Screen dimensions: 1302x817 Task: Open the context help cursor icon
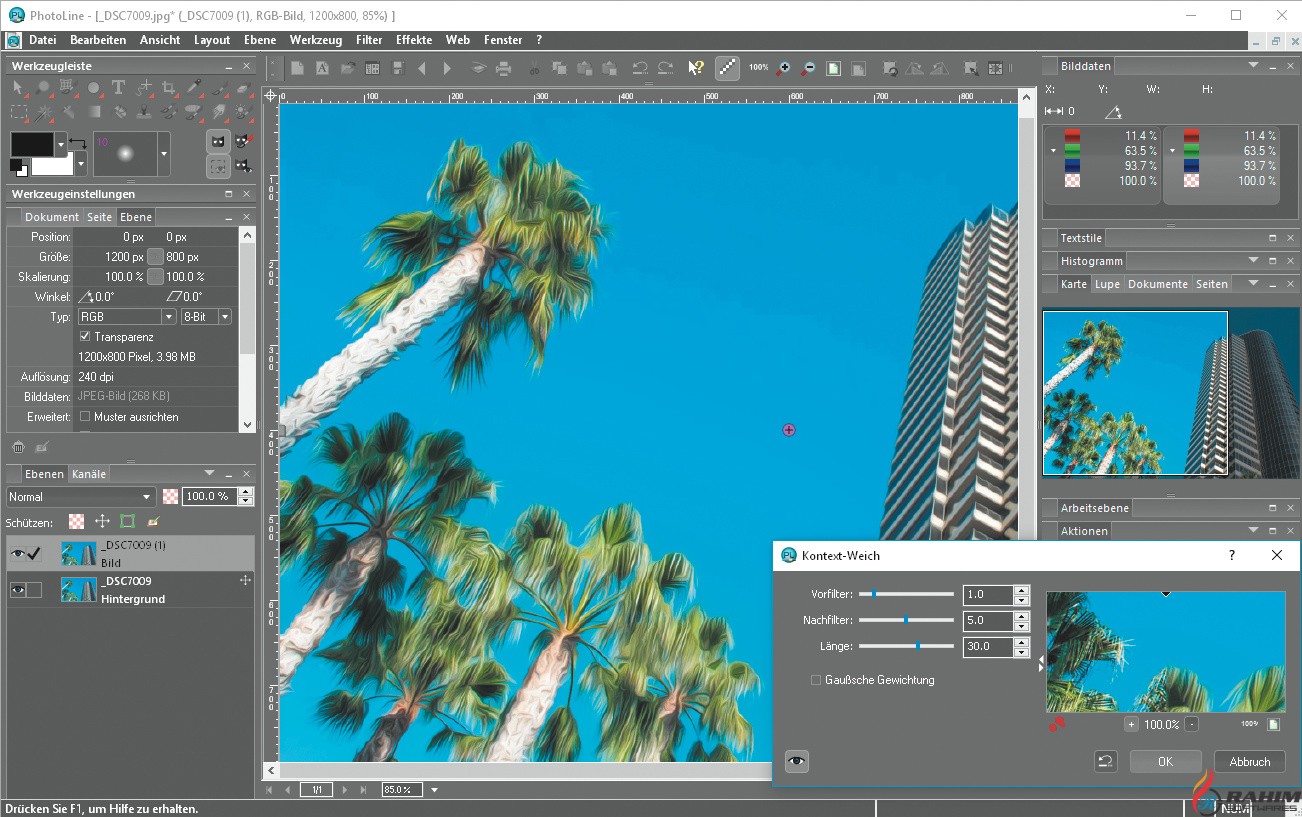[x=696, y=68]
